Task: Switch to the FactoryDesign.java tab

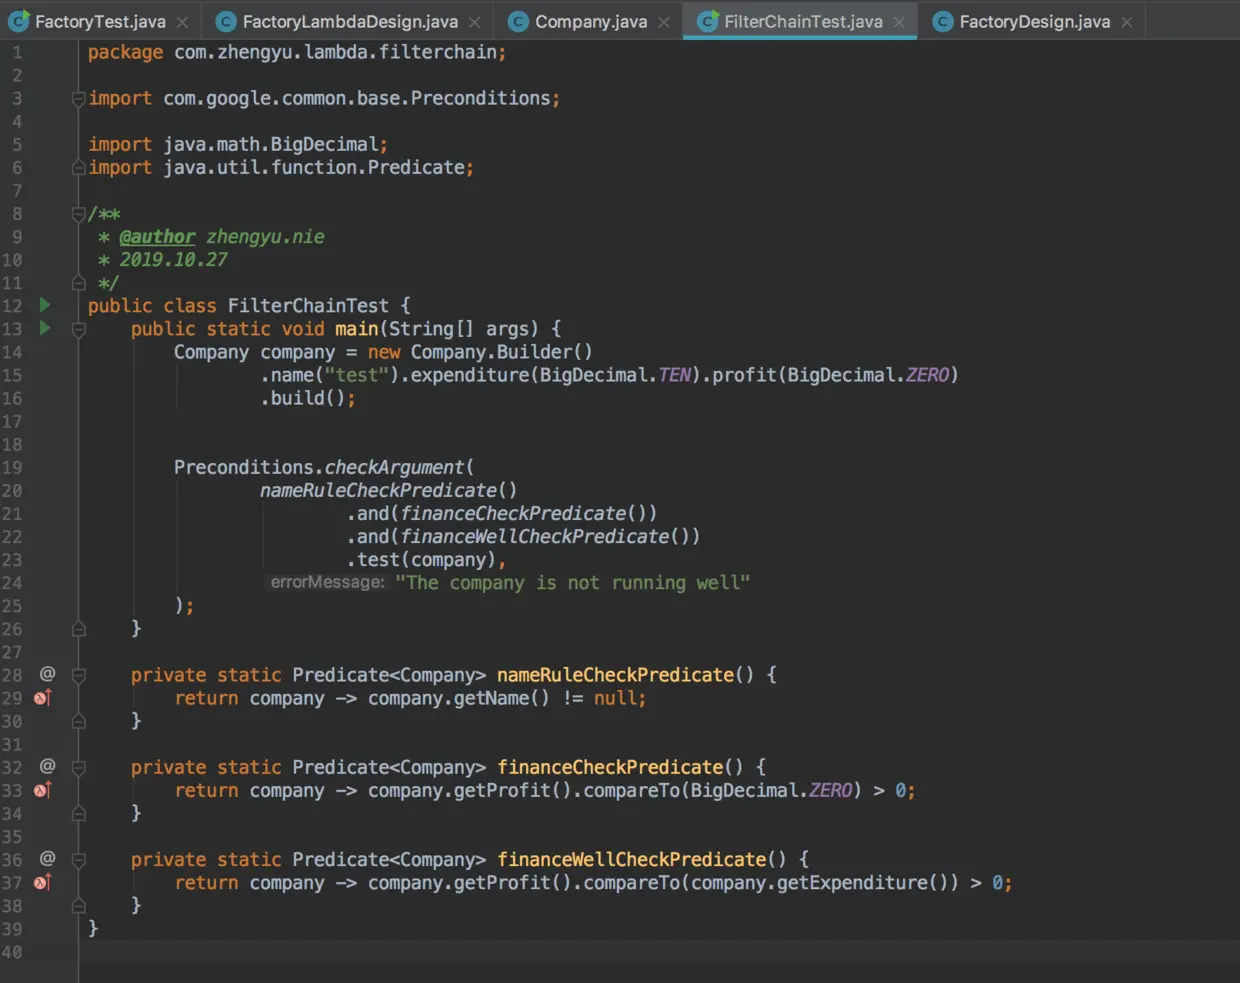Action: click(1034, 21)
